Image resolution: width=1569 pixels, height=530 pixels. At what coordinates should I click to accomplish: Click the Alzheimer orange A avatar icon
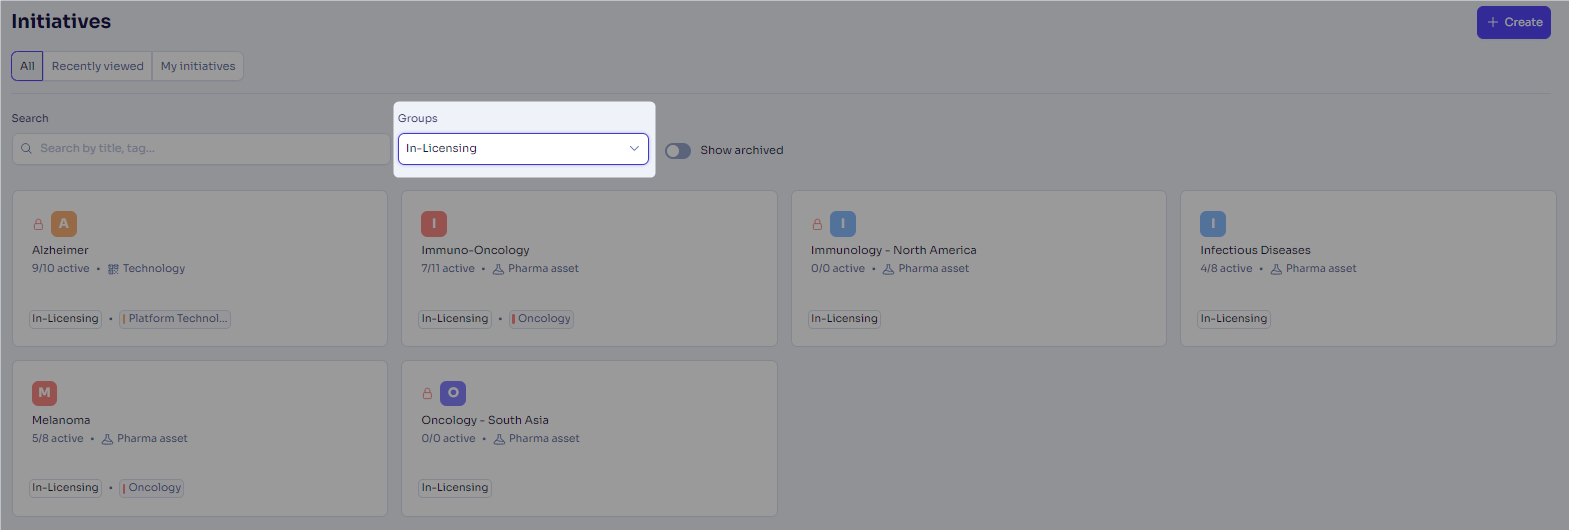(64, 224)
